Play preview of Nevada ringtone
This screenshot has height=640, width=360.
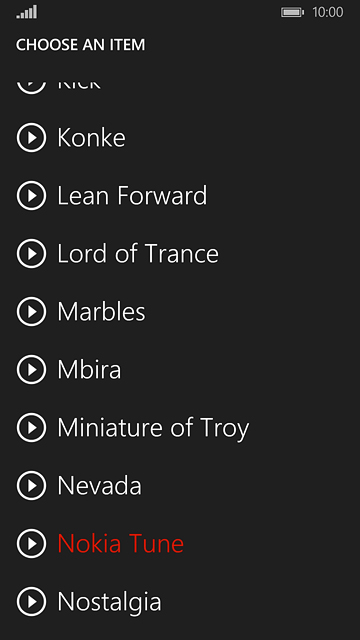click(x=31, y=485)
